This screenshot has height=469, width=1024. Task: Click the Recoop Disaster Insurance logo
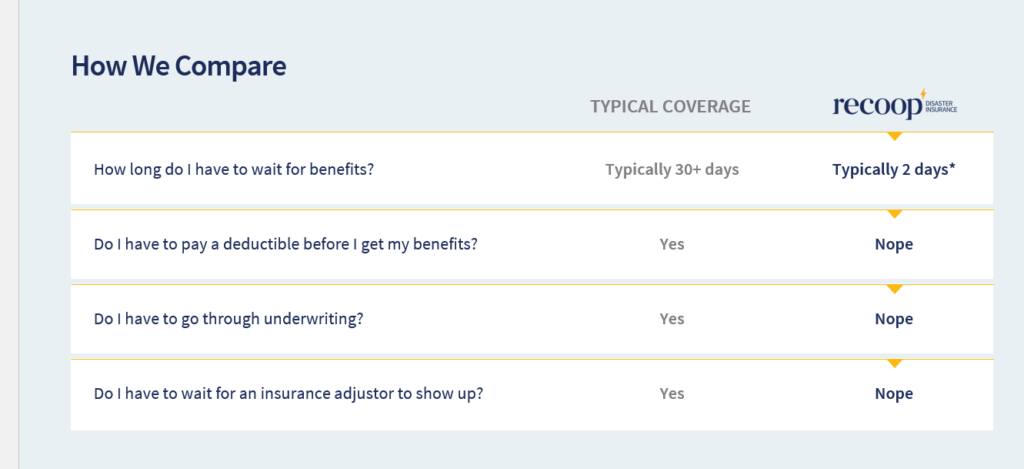[x=895, y=105]
